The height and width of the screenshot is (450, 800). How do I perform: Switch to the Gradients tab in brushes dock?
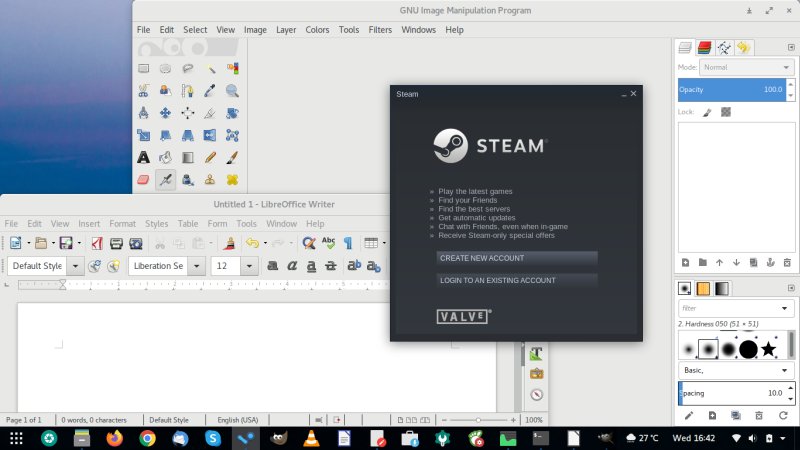pos(721,289)
